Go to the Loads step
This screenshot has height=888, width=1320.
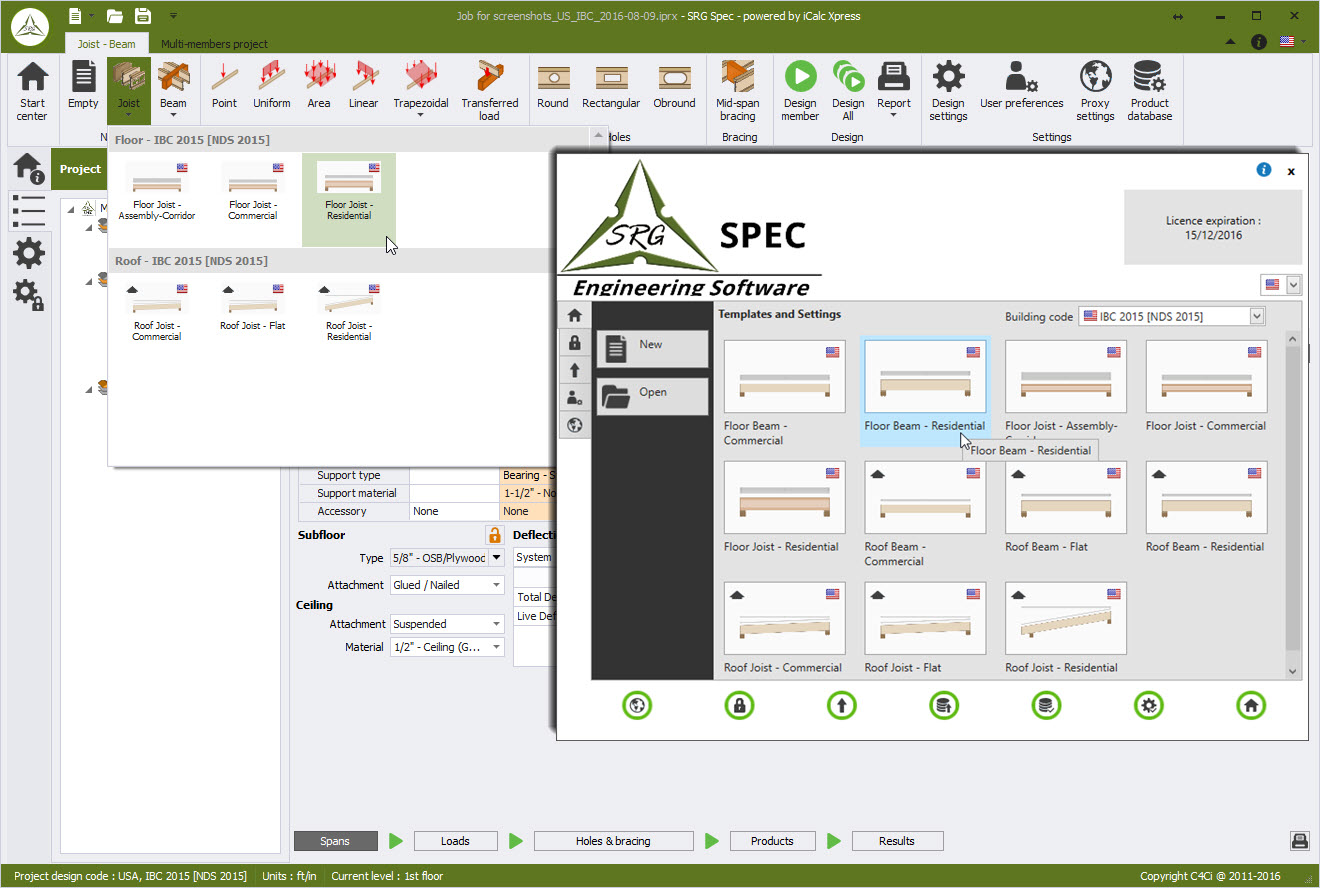[x=455, y=841]
